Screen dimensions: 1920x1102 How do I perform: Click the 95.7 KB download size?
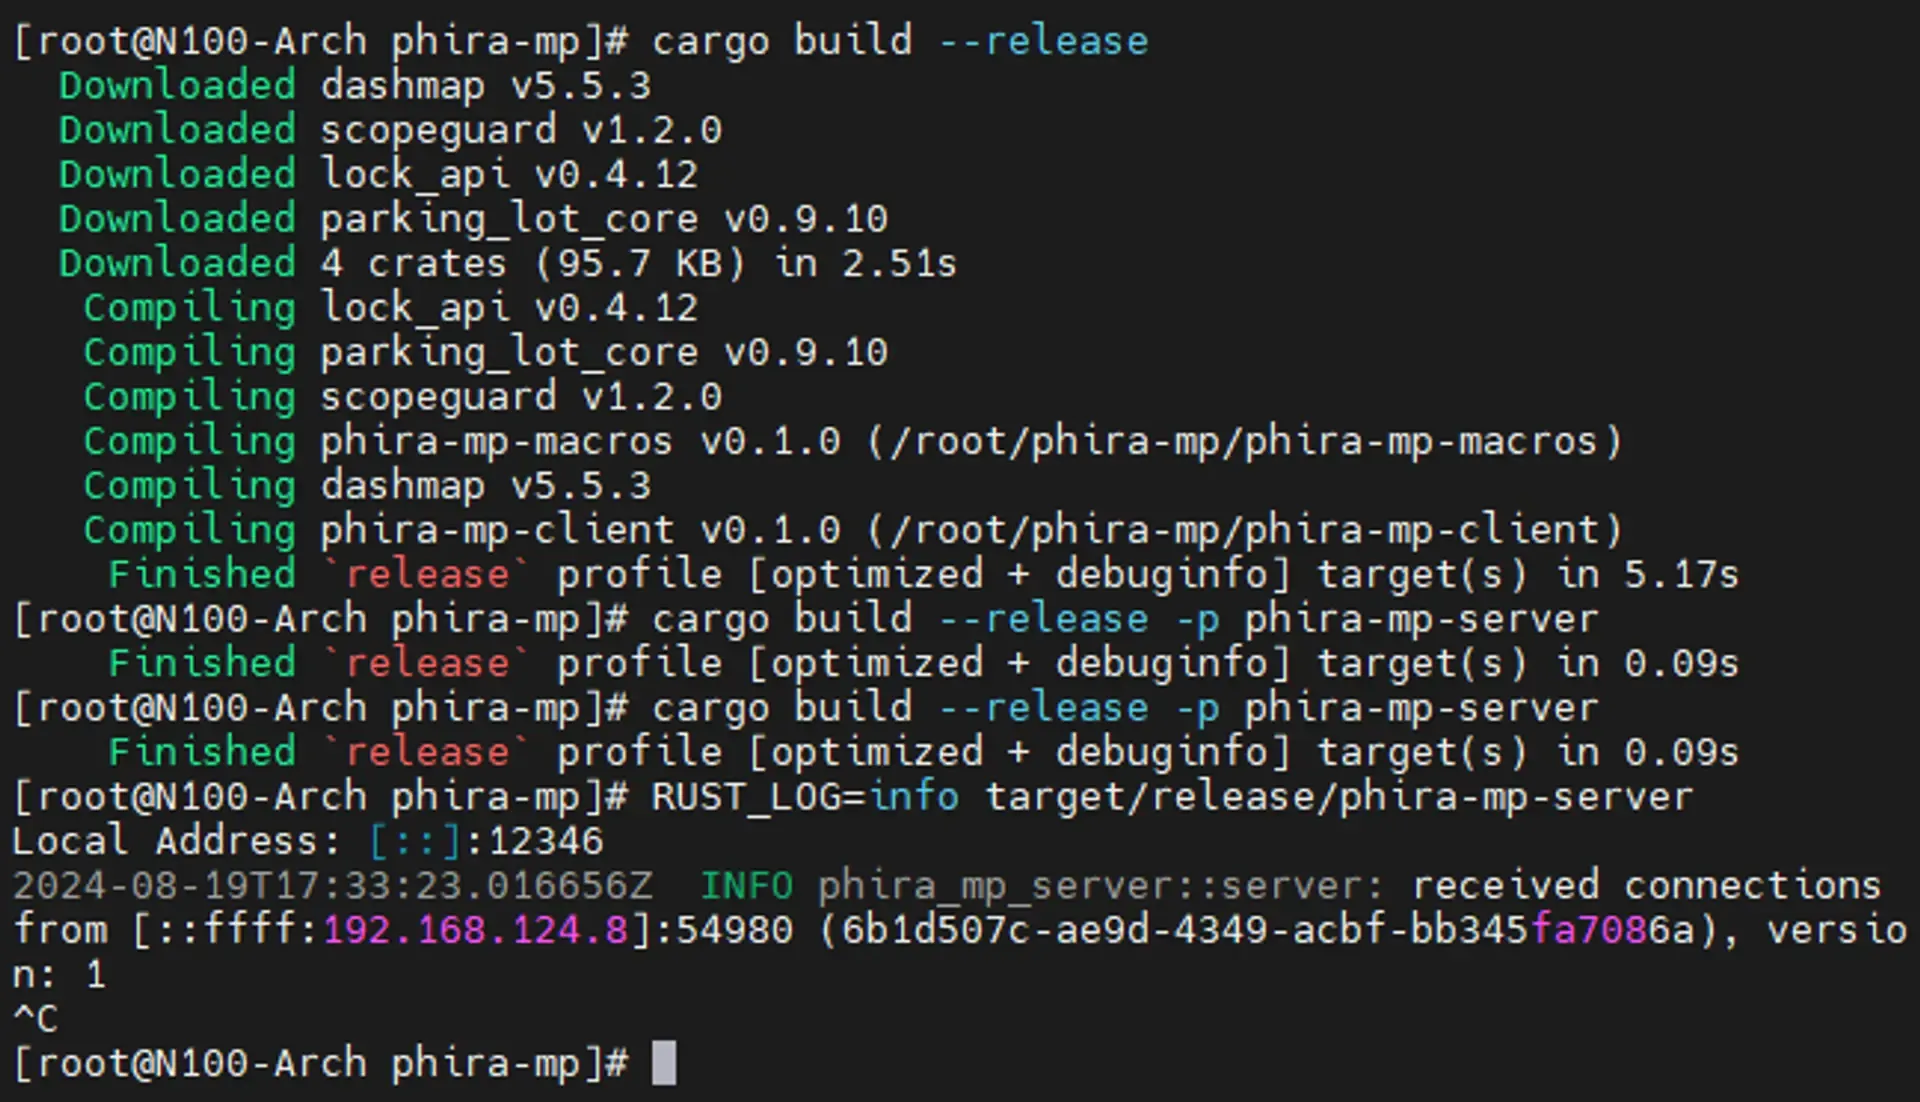640,264
